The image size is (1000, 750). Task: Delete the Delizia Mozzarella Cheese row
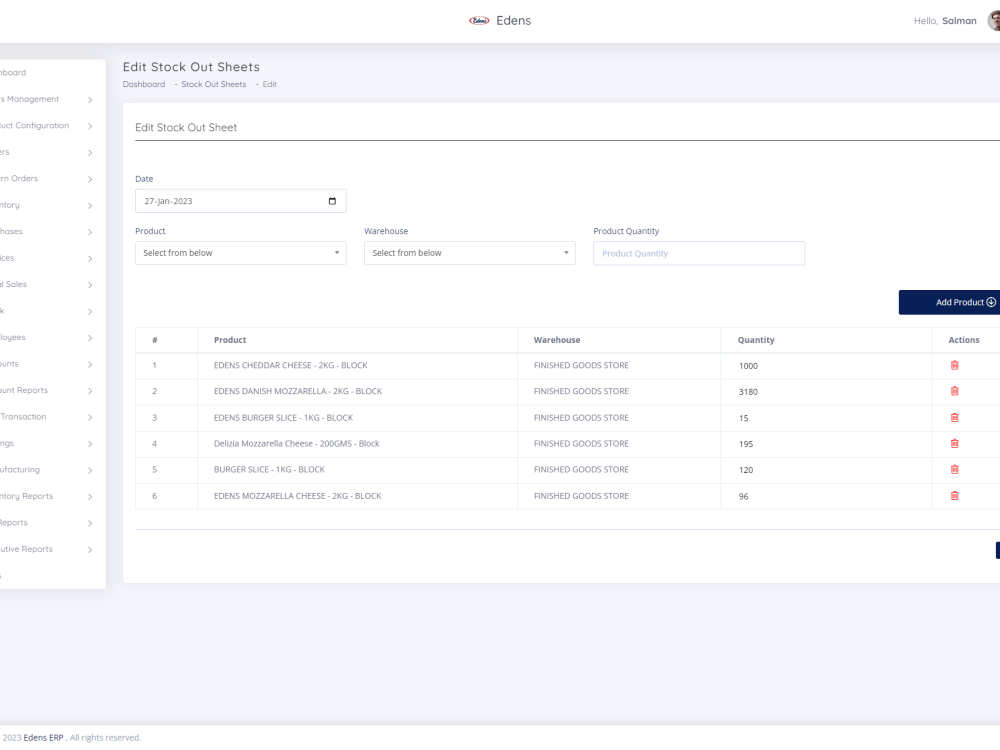[954, 443]
